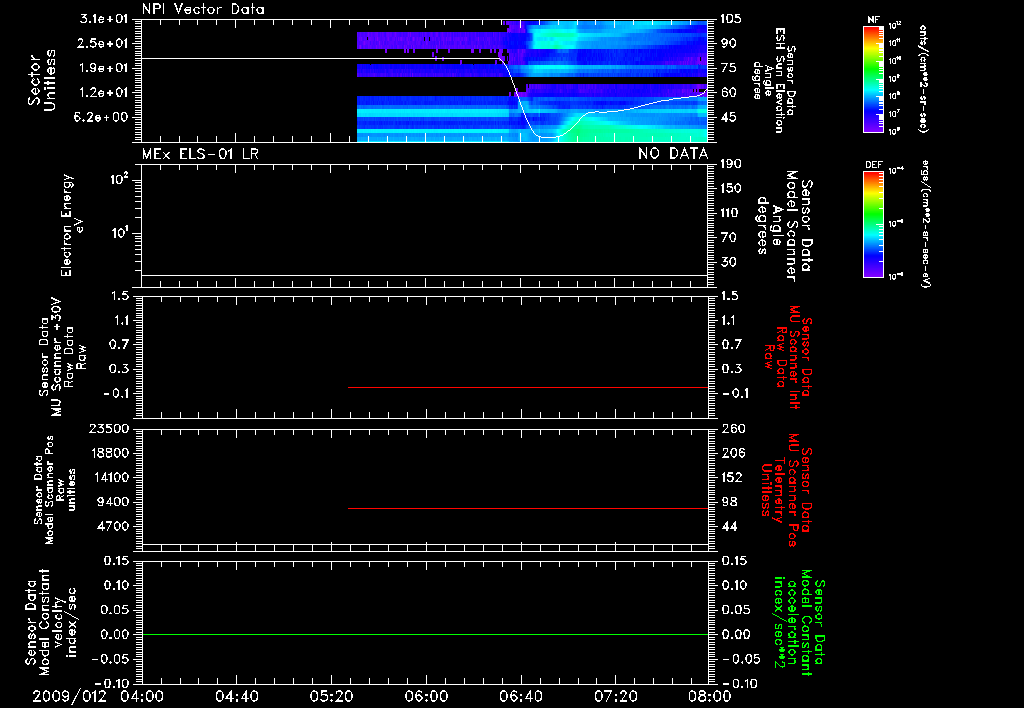
Task: Click the 05:20 time axis label
Action: [331, 696]
